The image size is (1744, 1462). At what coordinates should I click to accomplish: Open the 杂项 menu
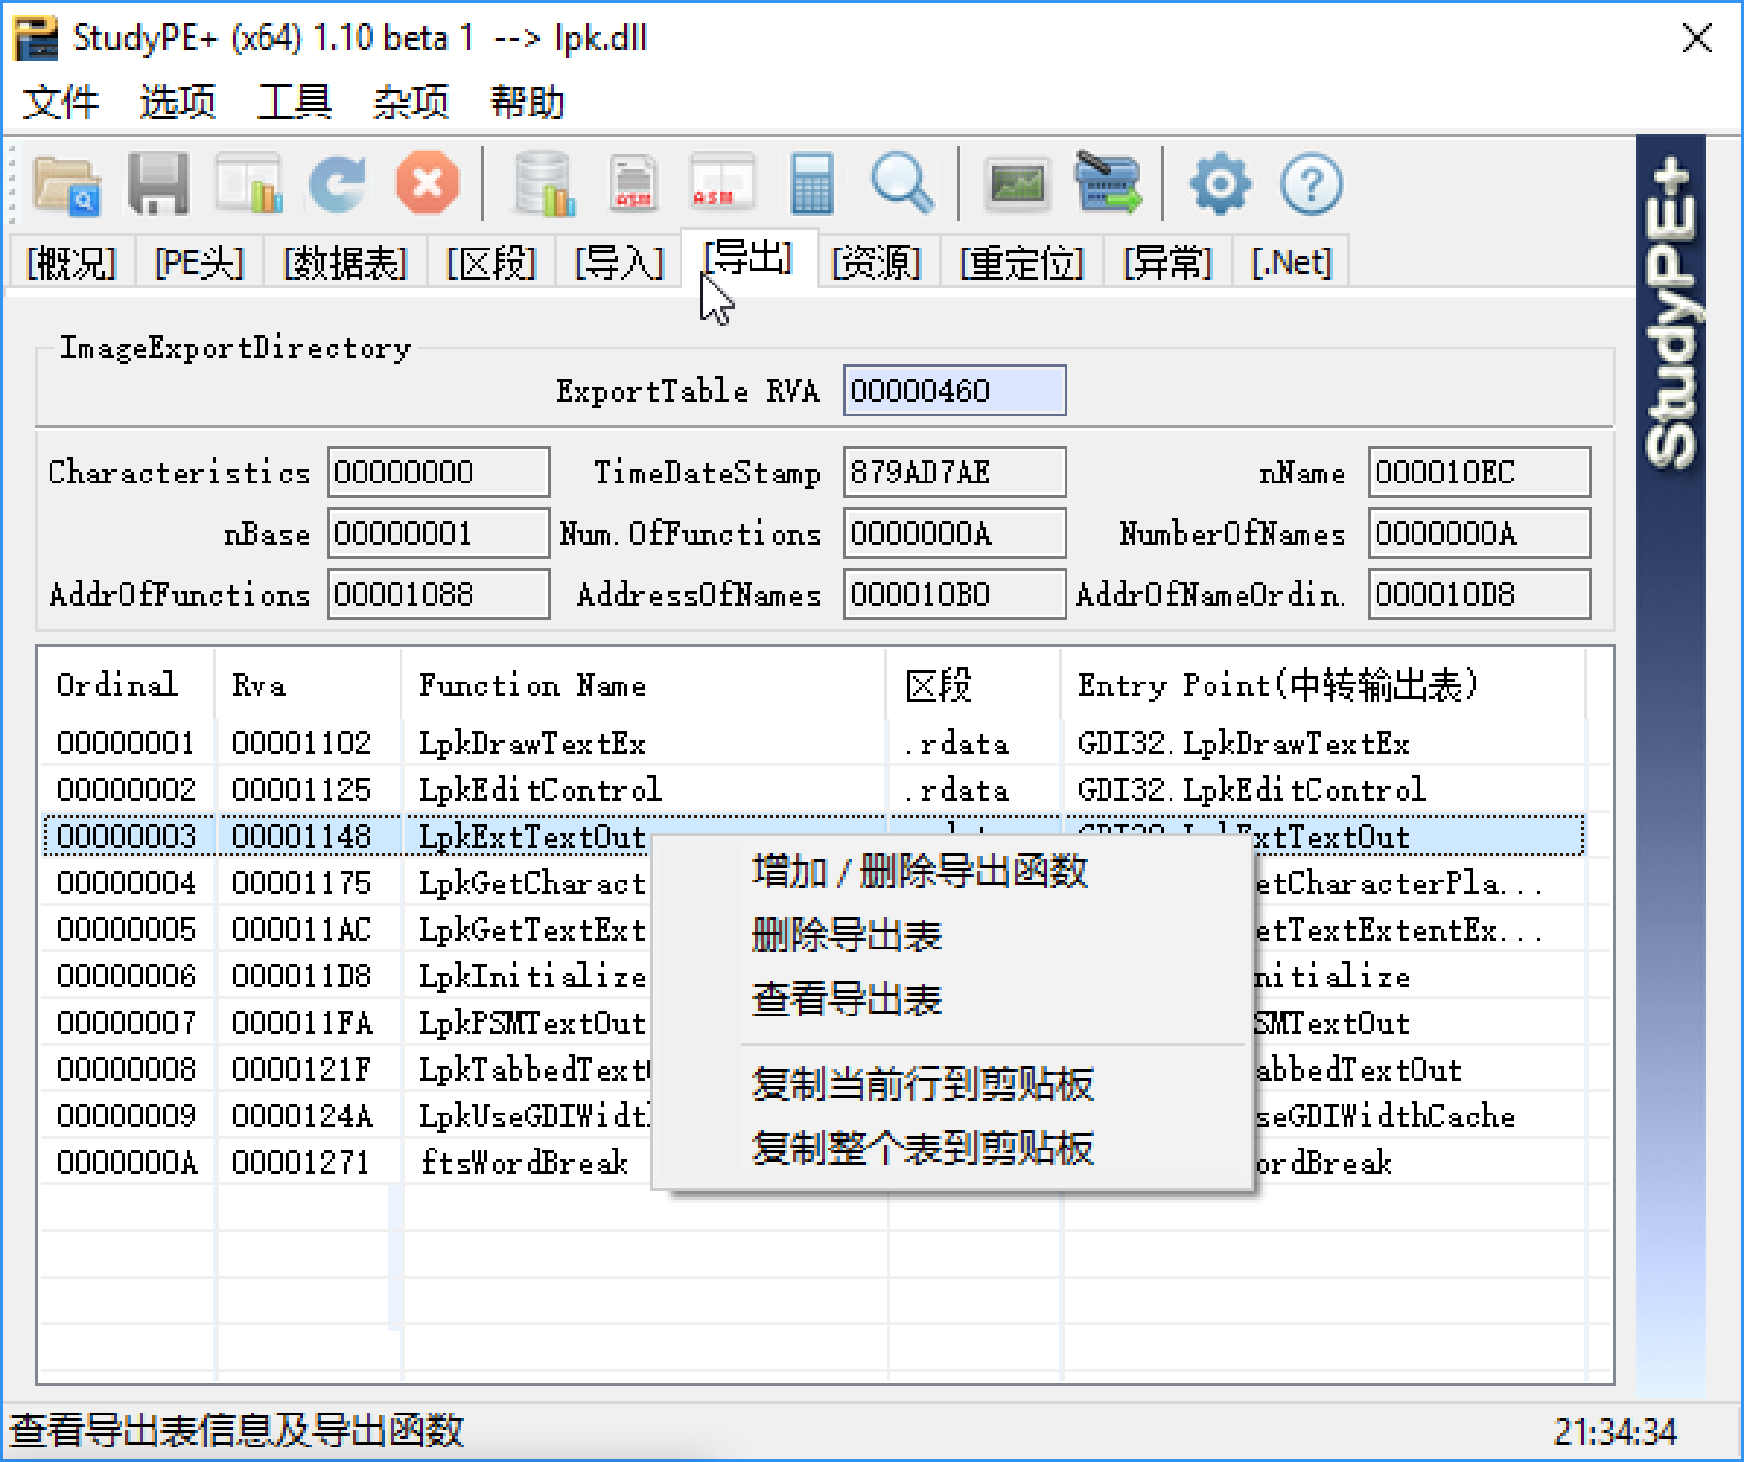(411, 102)
